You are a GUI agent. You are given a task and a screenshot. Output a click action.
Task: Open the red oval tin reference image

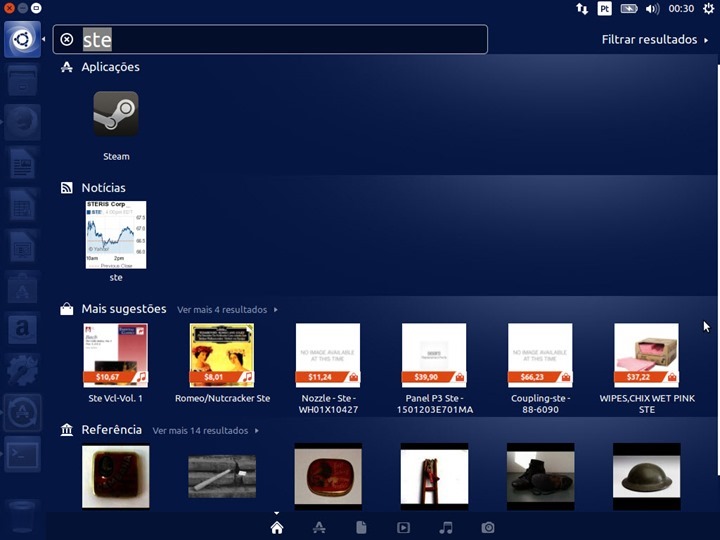click(x=328, y=477)
